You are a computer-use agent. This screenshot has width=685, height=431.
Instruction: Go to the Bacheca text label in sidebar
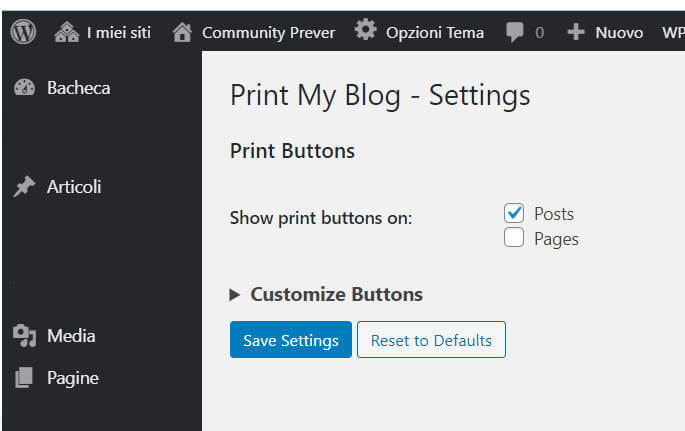78,88
